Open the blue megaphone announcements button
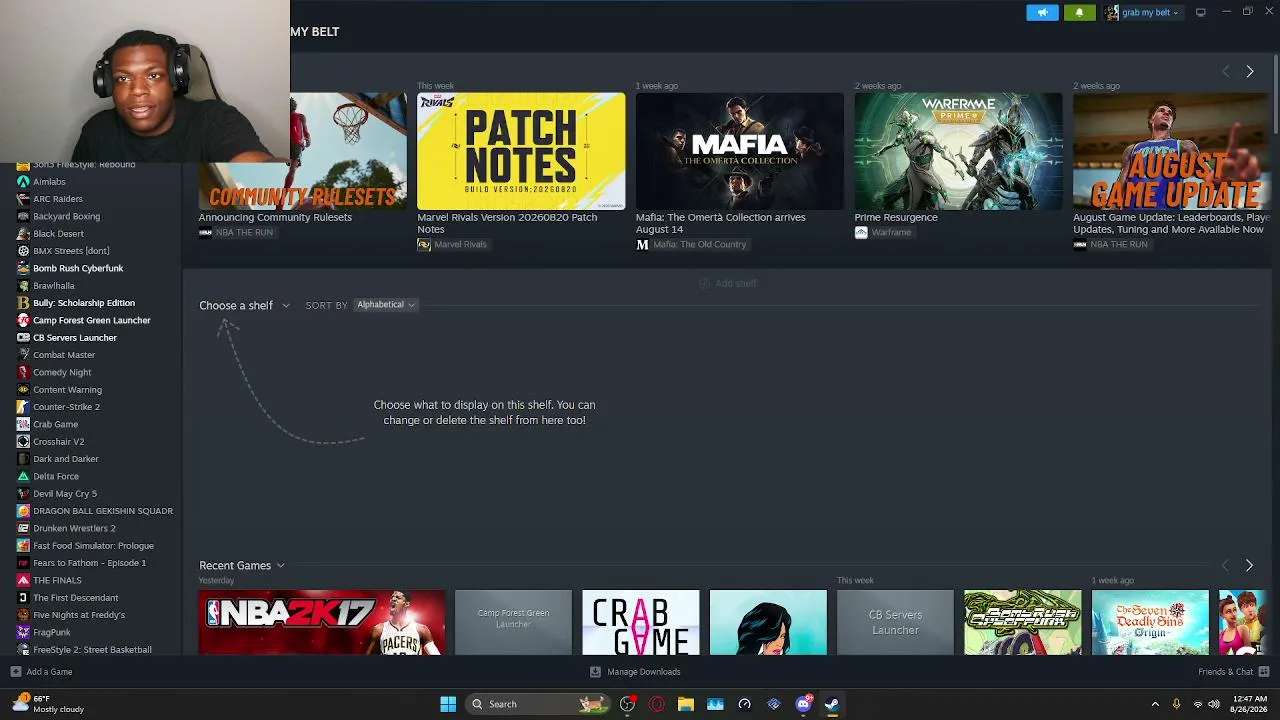Viewport: 1280px width, 720px height. click(1042, 12)
